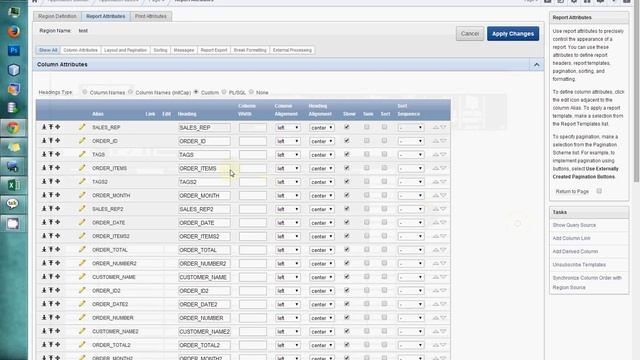
Task: Click the Heading field containing ORDER_ITEMS
Action: point(204,168)
